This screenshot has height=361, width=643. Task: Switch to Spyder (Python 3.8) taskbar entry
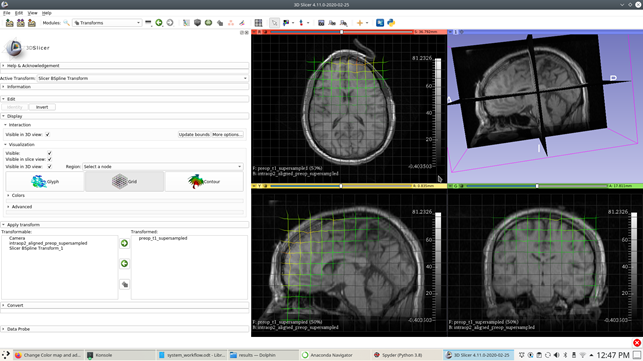pos(406,355)
